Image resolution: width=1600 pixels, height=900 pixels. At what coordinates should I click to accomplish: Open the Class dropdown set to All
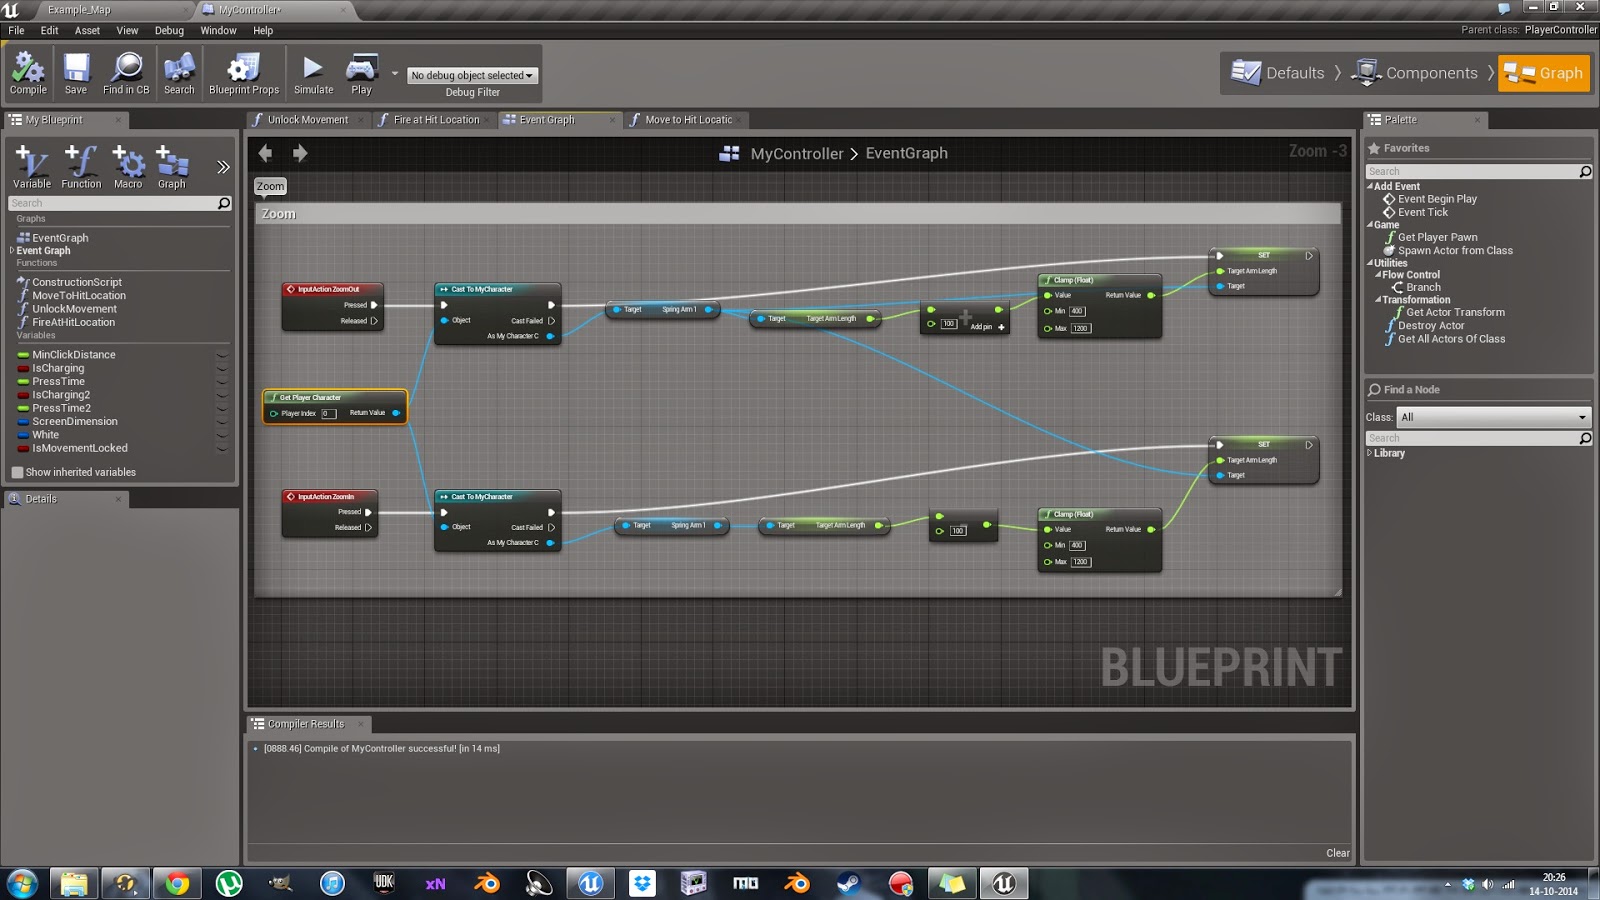1494,417
